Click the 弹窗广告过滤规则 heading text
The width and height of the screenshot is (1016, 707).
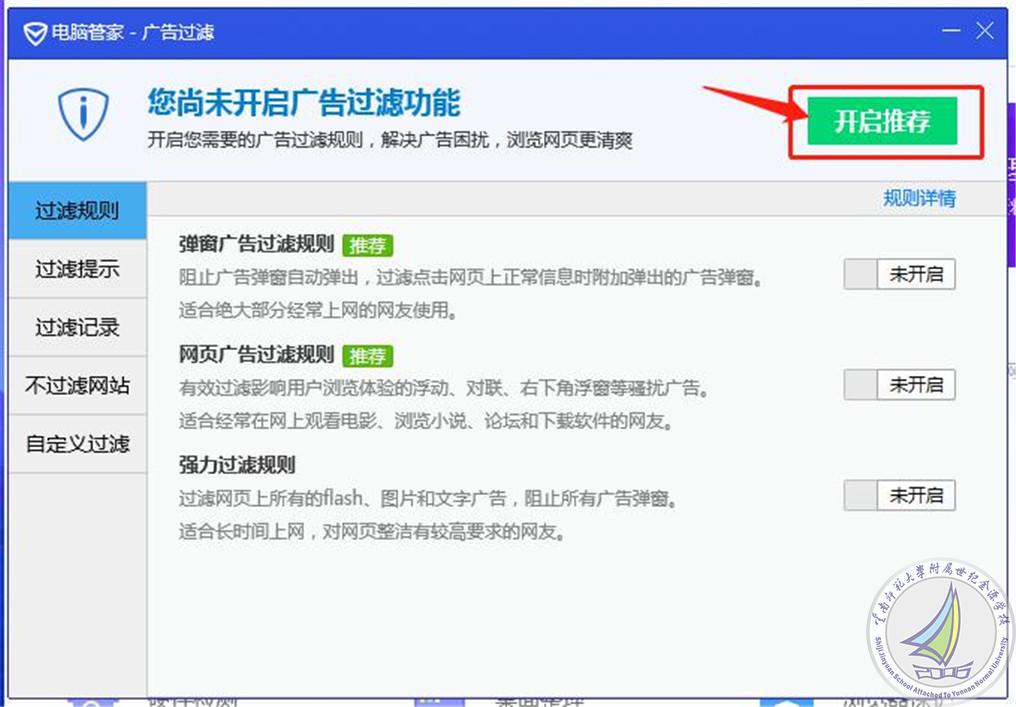[x=256, y=245]
